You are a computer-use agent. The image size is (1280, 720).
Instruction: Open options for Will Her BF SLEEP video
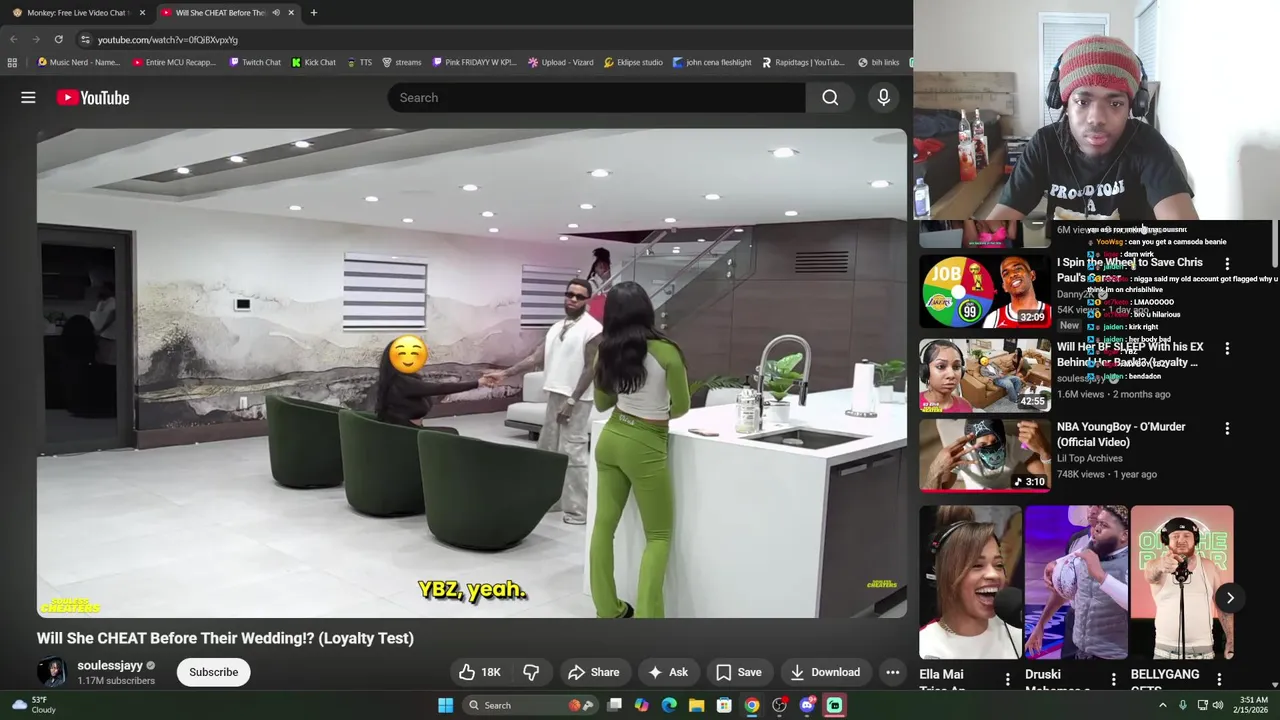[1227, 348]
